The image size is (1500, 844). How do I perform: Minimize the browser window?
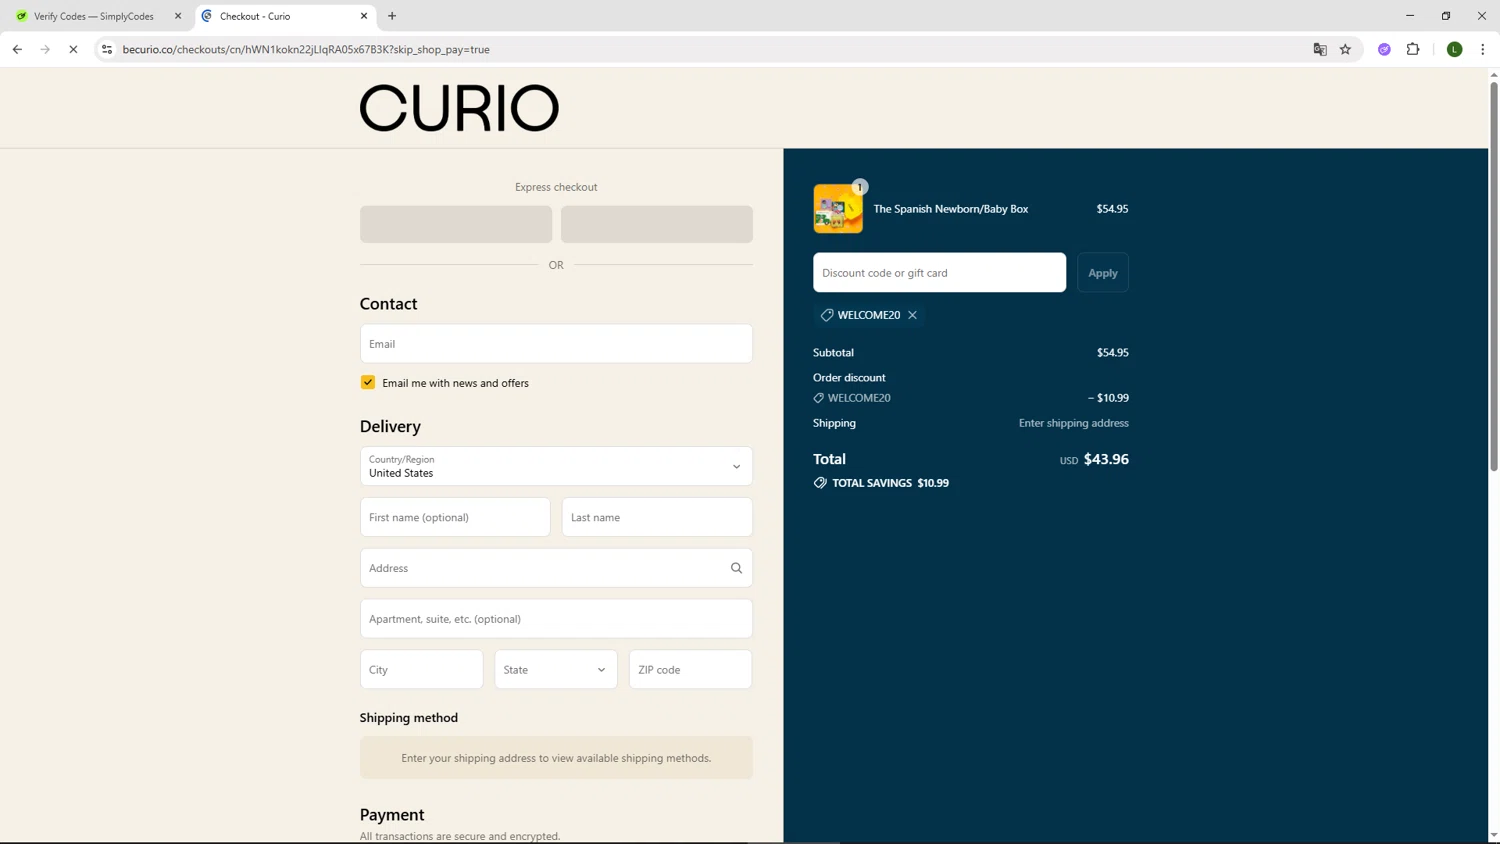(x=1410, y=16)
